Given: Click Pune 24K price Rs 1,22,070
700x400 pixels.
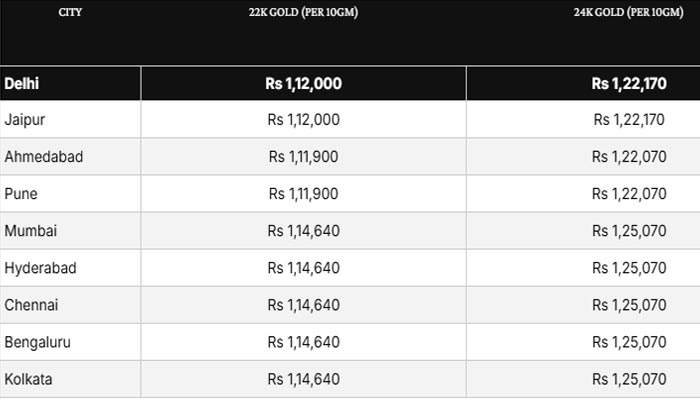Looking at the screenshot, I should [x=628, y=194].
